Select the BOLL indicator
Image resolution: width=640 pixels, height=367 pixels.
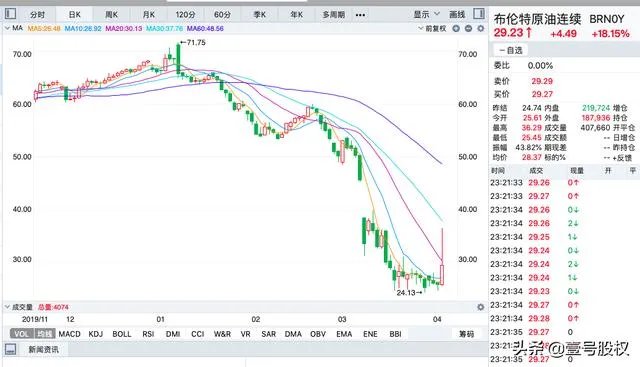pos(122,334)
